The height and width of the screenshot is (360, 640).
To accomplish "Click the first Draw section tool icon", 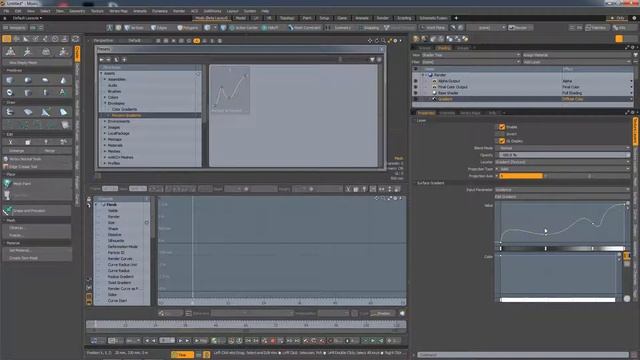I will click(10, 112).
